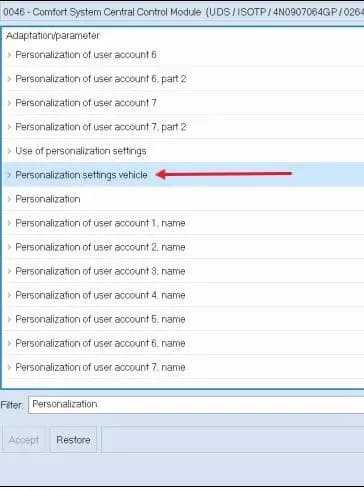
Task: Click the Adaptation/parameter column header
Action: (x=53, y=36)
